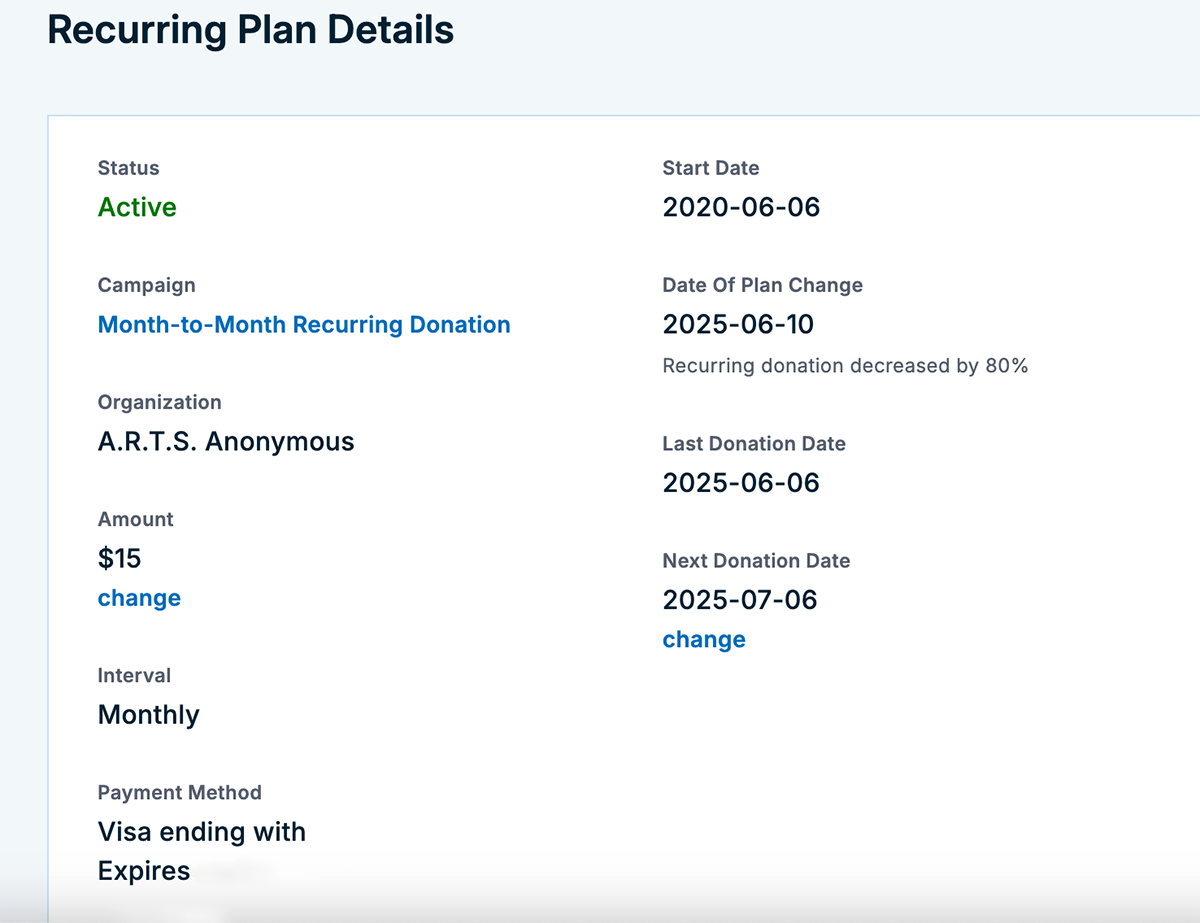Click the Expires text line
1200x923 pixels.
(x=144, y=871)
